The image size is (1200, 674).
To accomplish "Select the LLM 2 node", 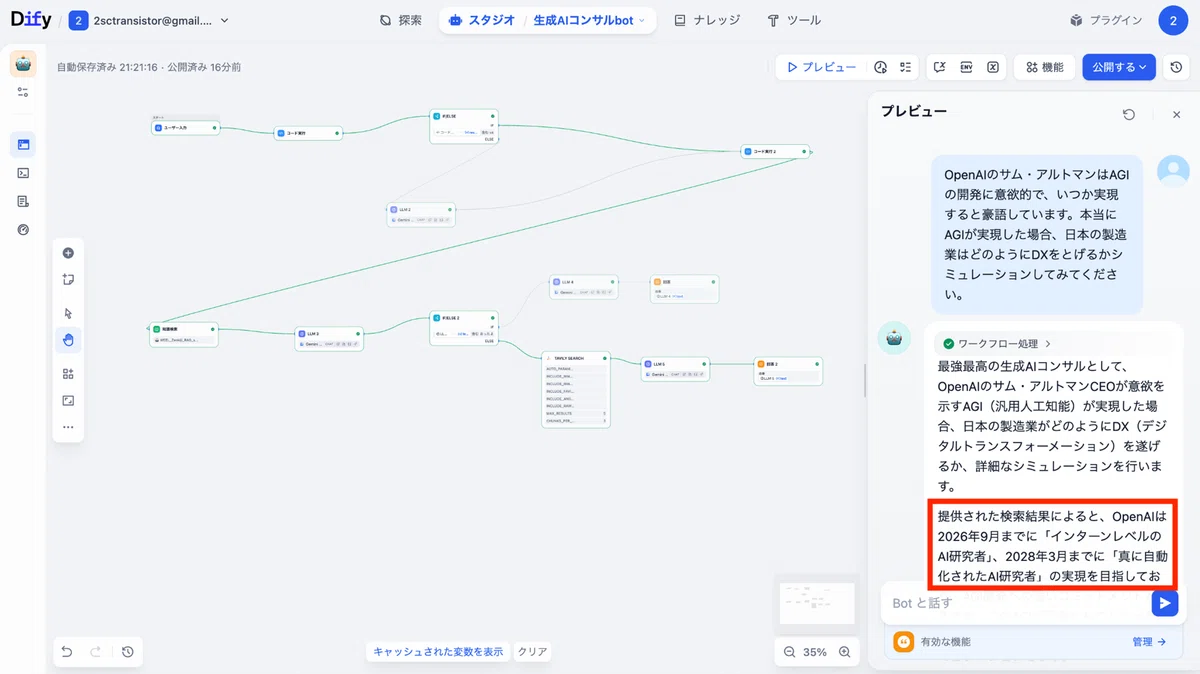I will tap(421, 214).
